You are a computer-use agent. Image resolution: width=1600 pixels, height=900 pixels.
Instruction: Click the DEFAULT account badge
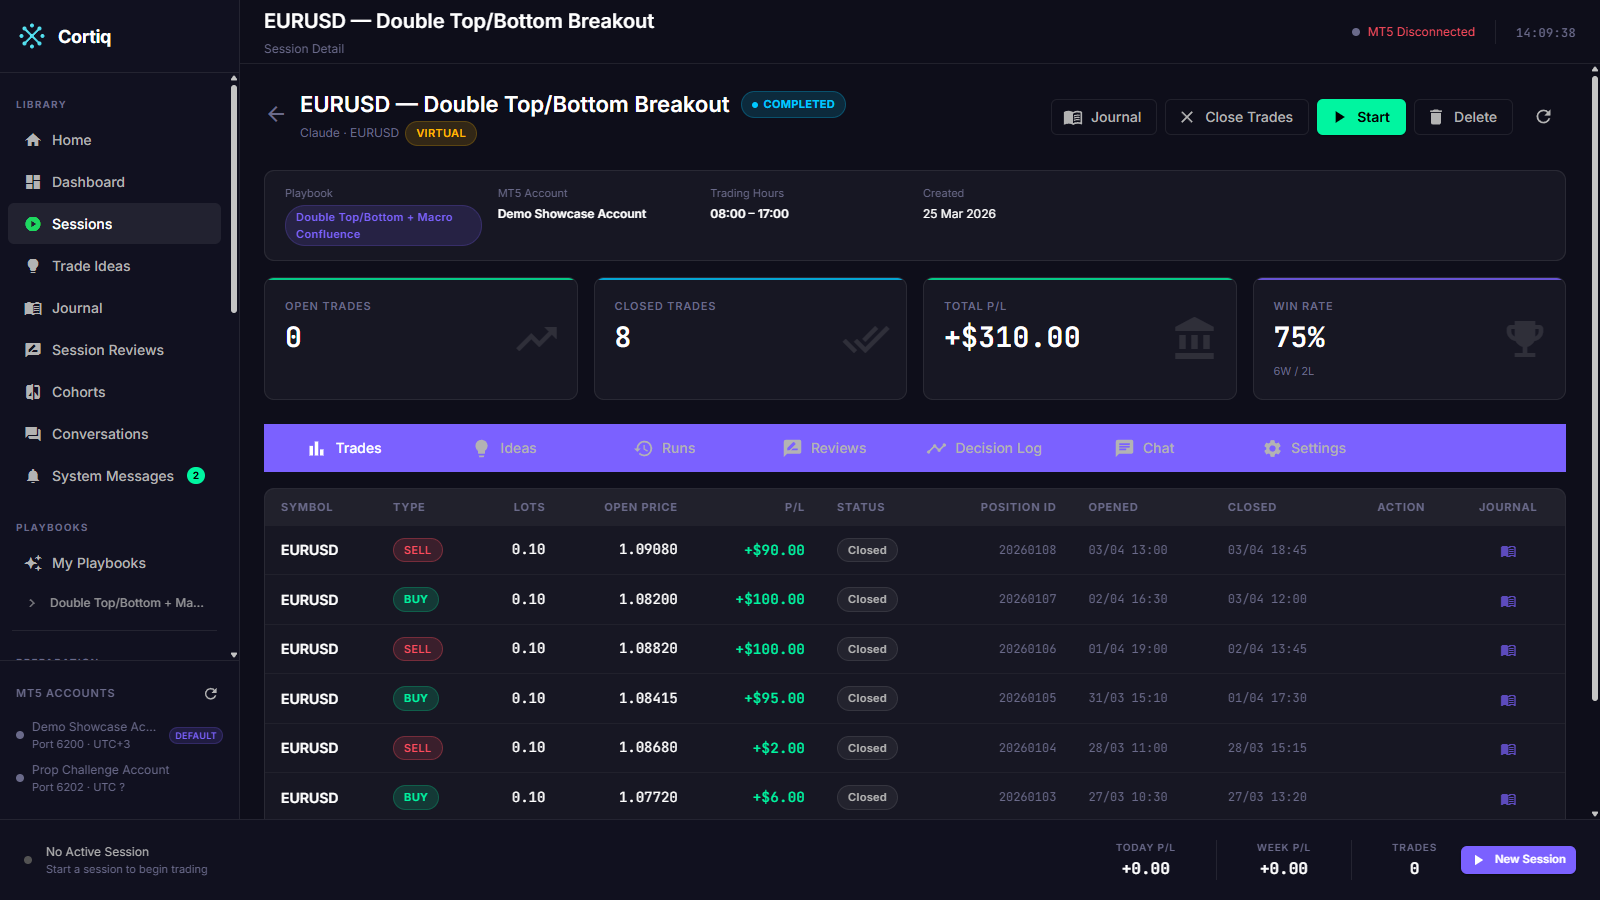click(196, 736)
